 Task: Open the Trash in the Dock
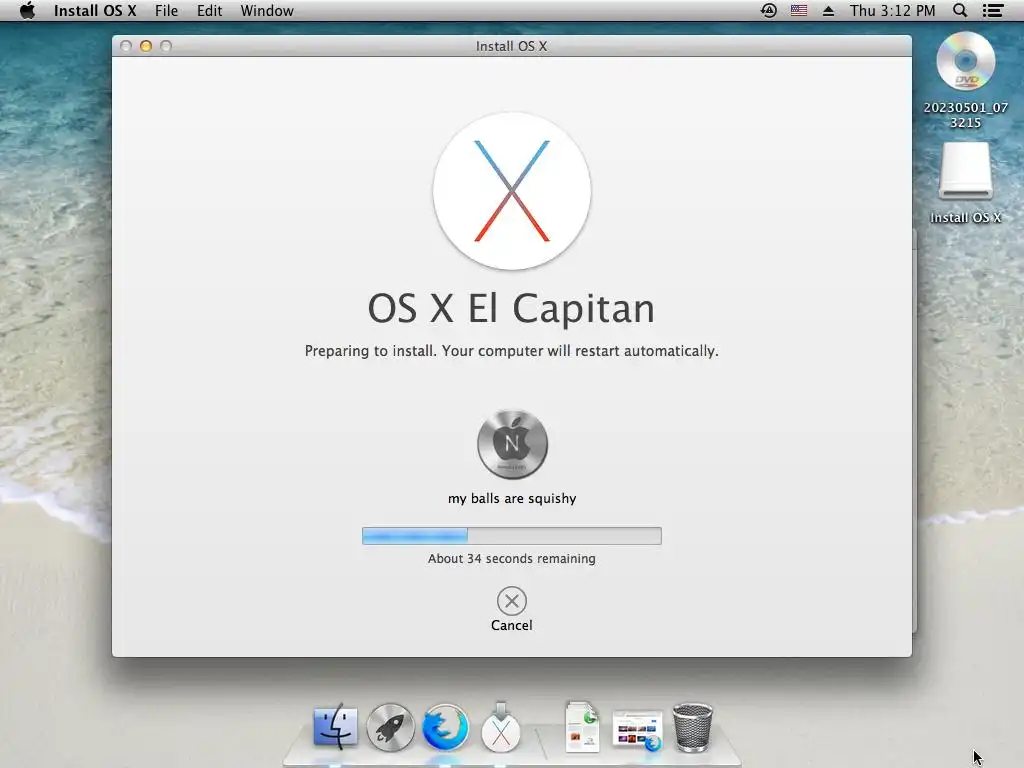pos(692,727)
